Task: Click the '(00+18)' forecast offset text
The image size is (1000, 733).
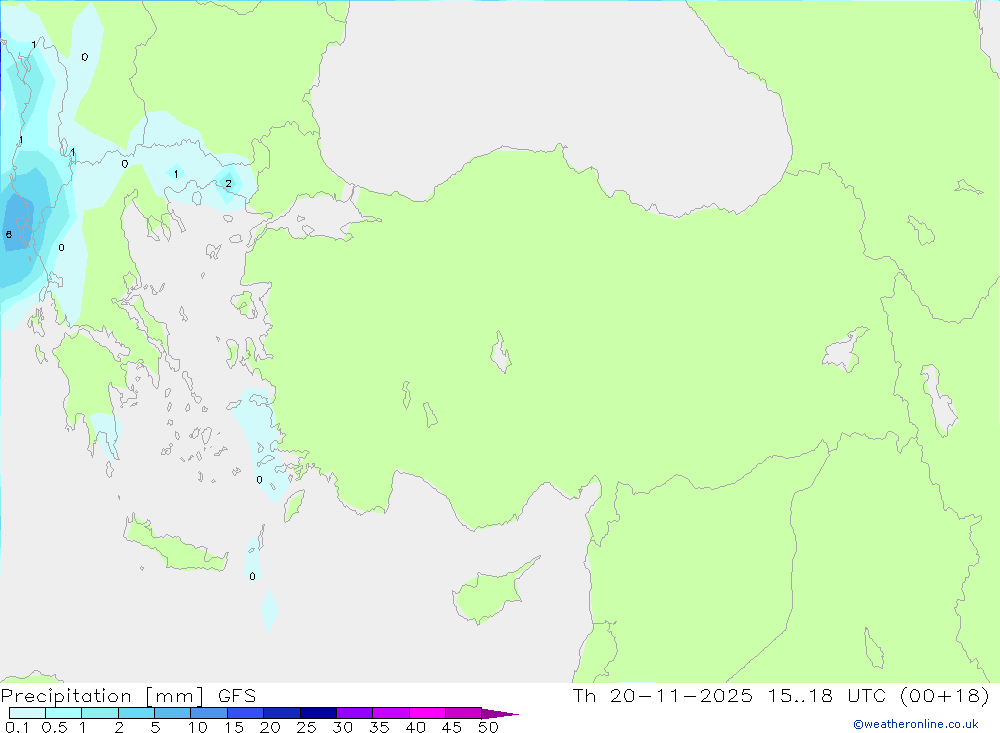Action: pyautogui.click(x=945, y=695)
